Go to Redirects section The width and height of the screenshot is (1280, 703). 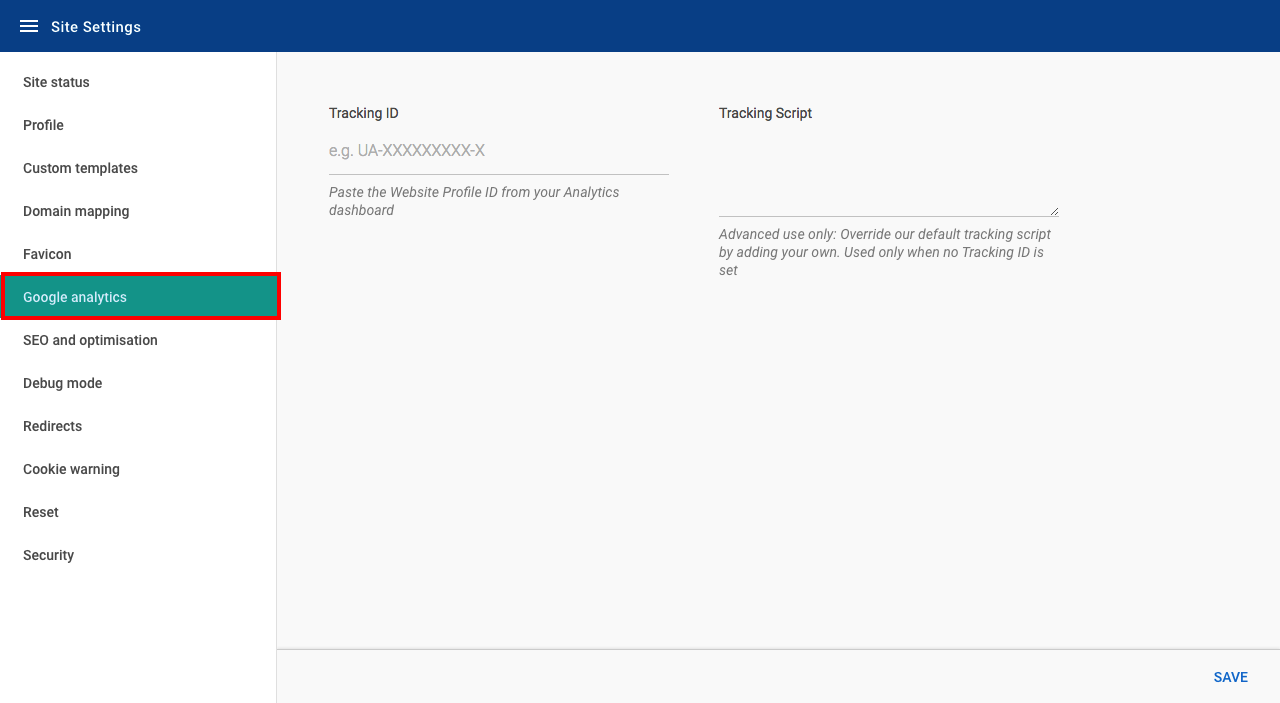[138, 426]
